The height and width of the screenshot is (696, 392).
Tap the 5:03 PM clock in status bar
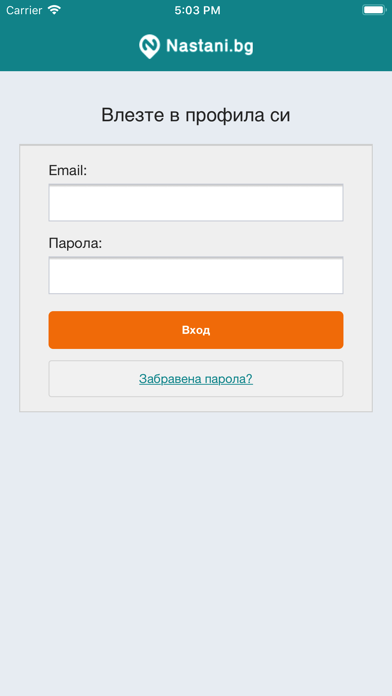click(197, 11)
